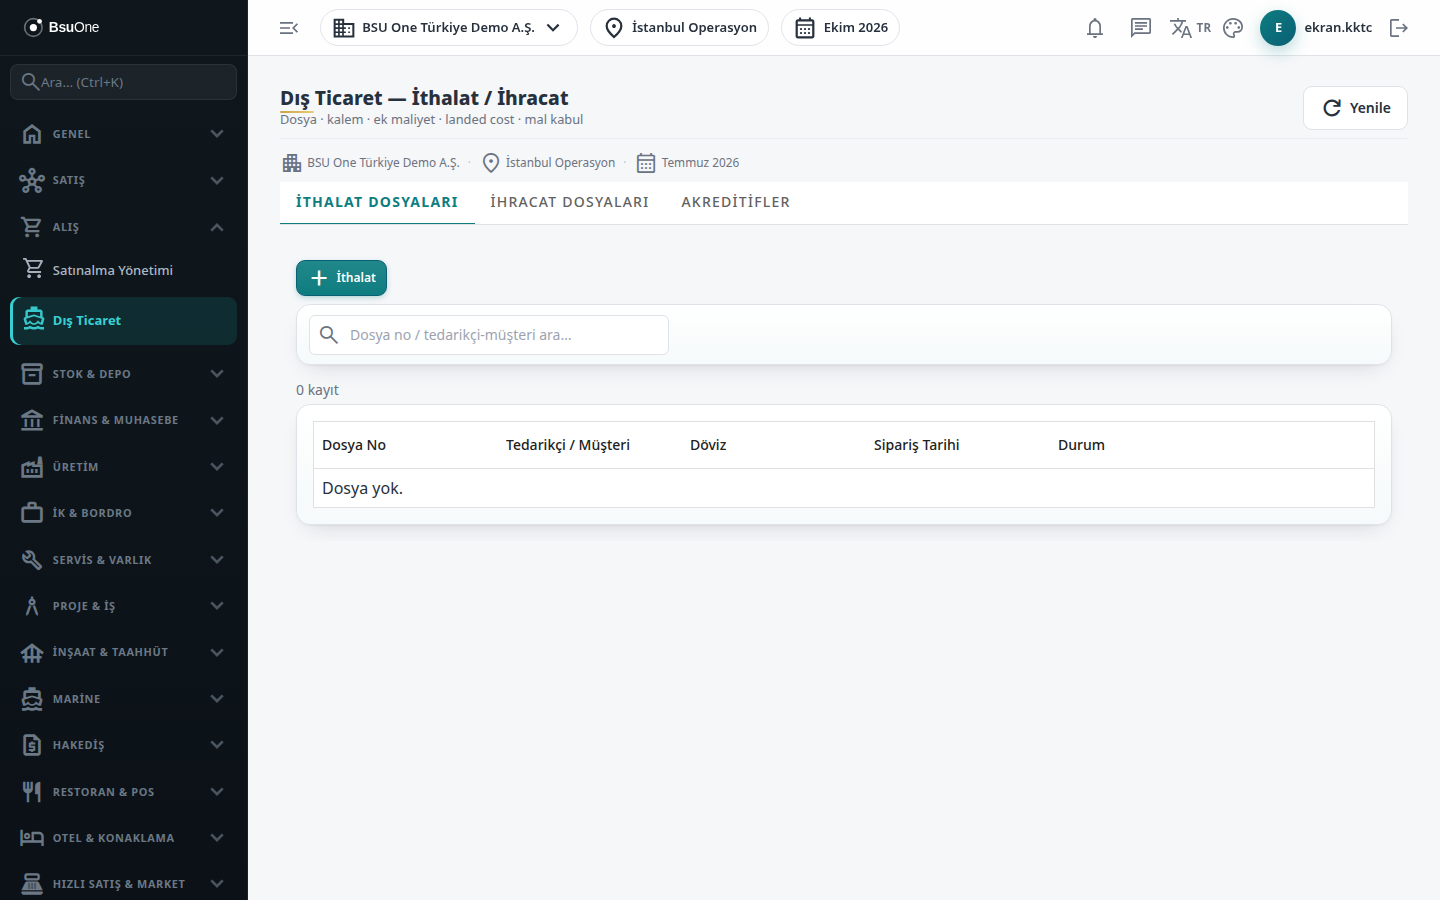Viewport: 1440px width, 900px height.
Task: Select the Ekim 2026 period picker
Action: pos(840,28)
